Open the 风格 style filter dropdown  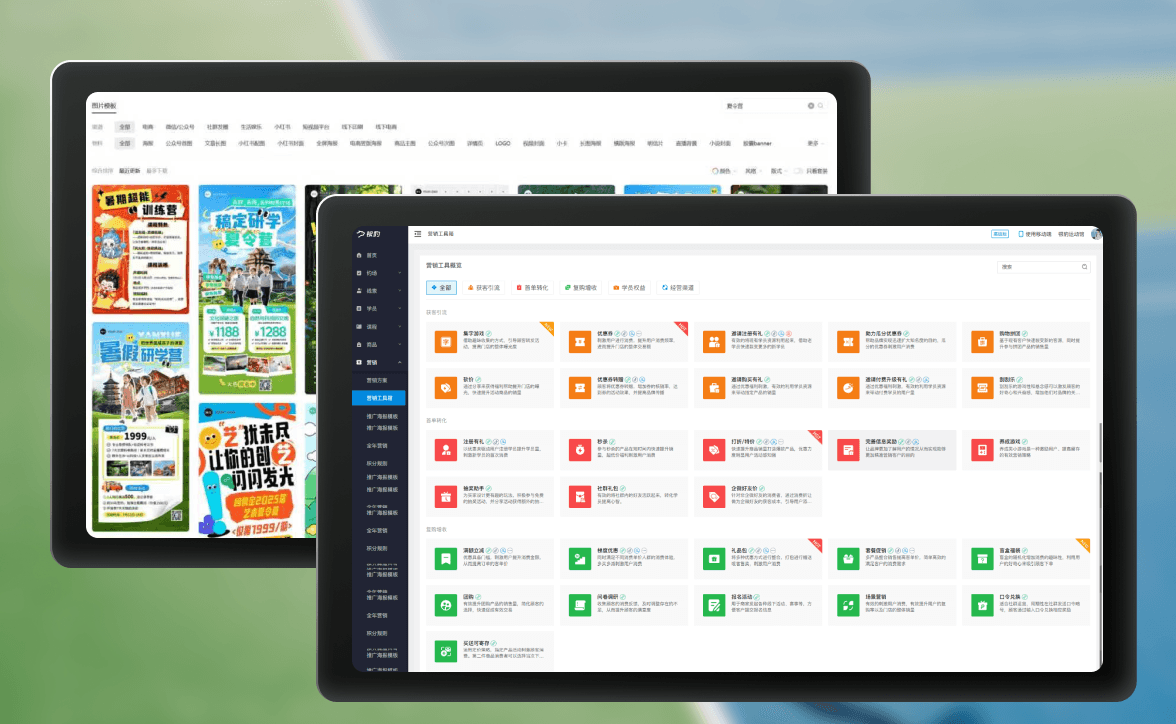coord(752,171)
